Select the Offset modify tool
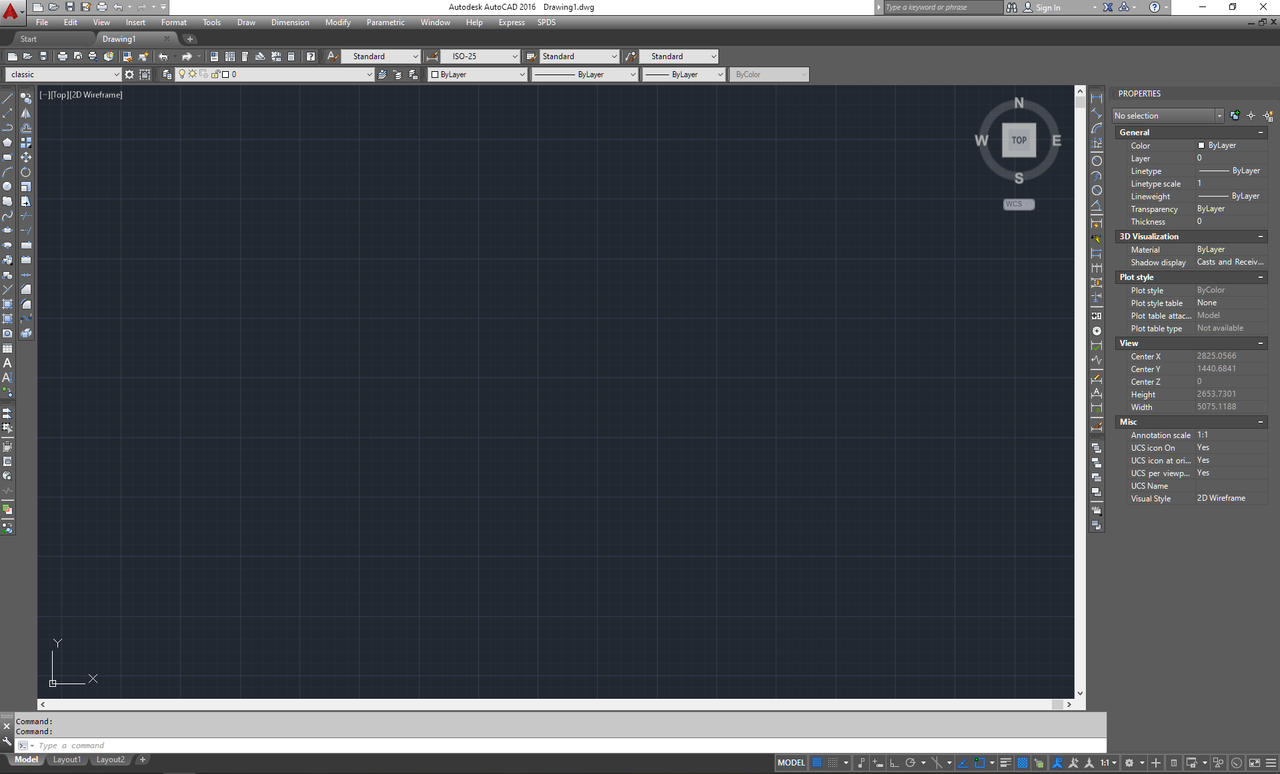The width and height of the screenshot is (1280, 774). [26, 128]
